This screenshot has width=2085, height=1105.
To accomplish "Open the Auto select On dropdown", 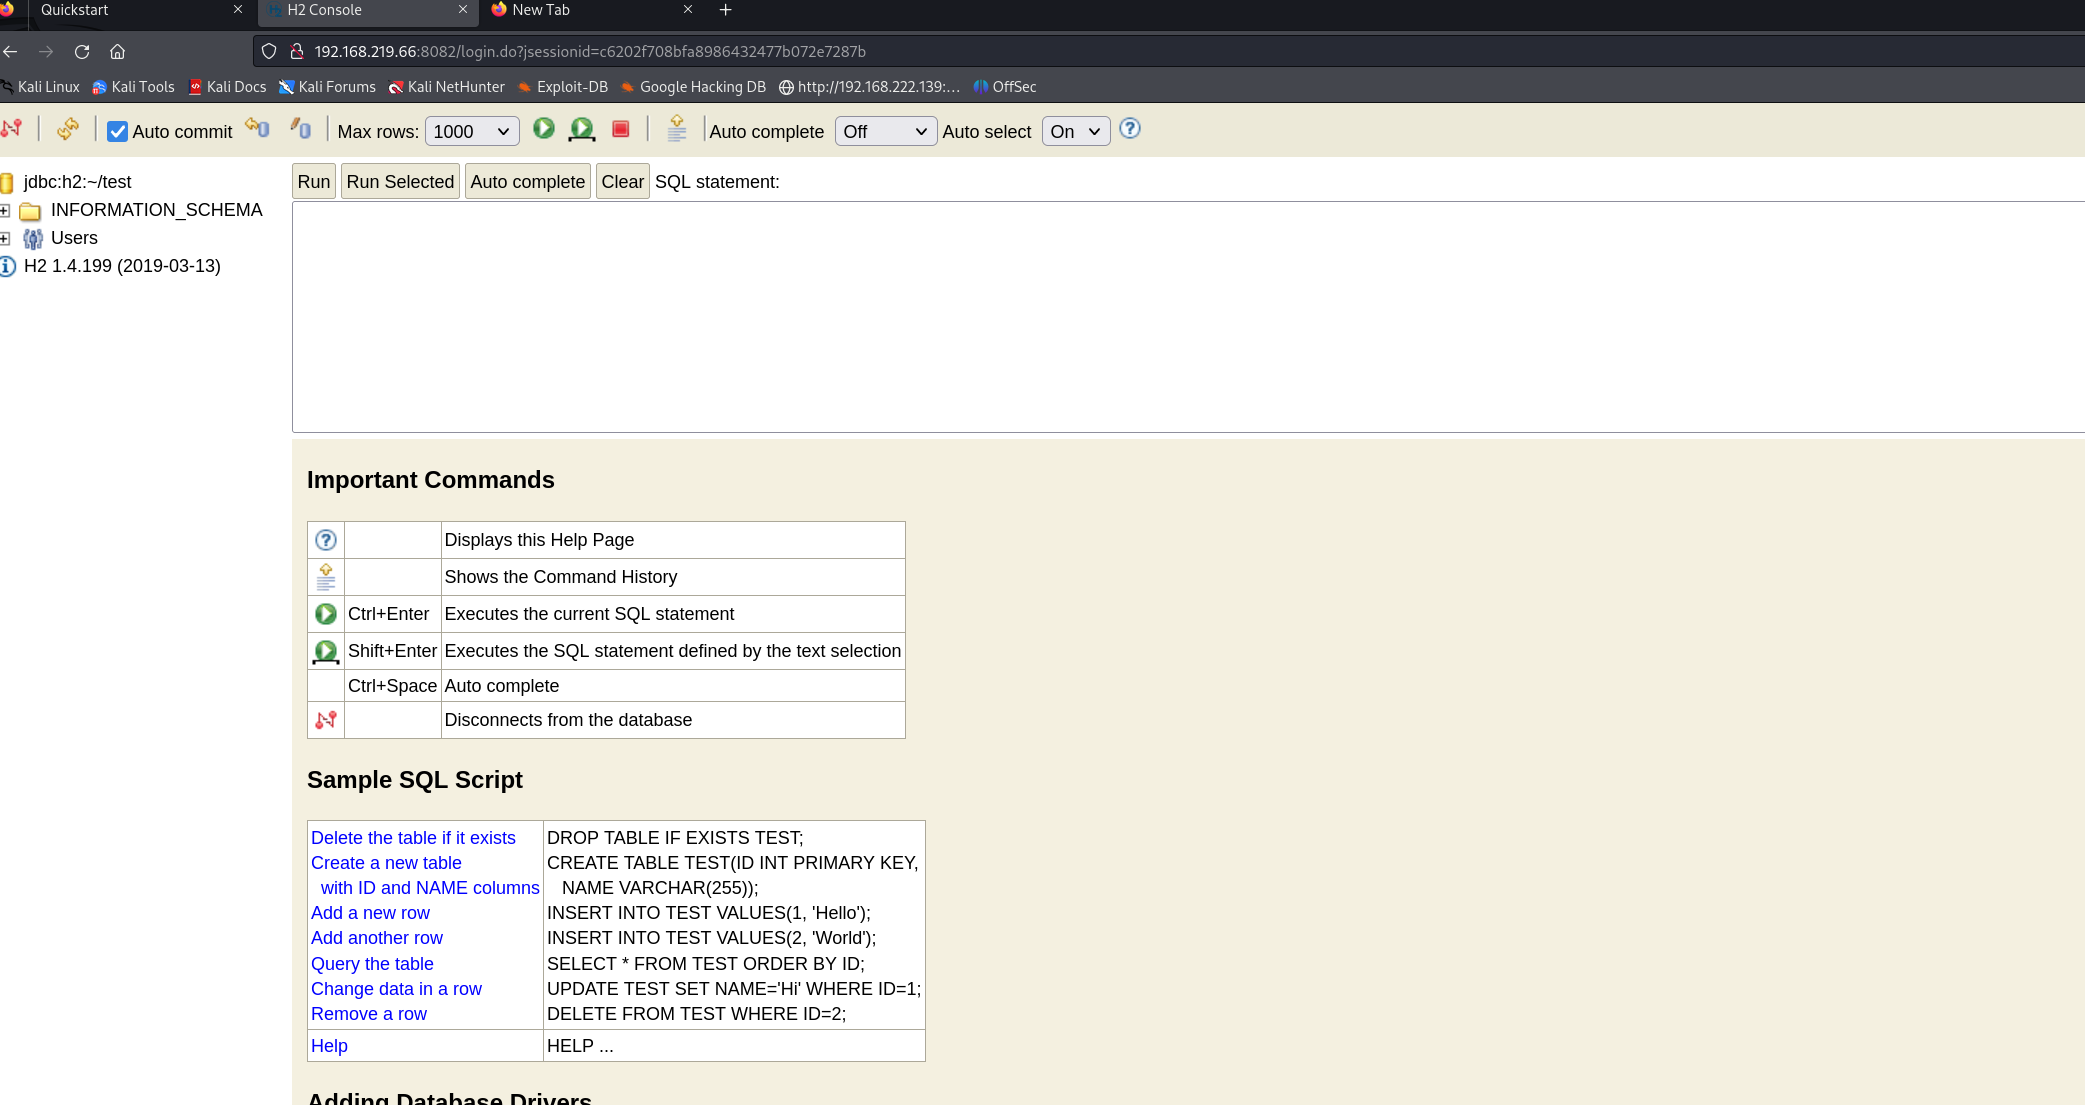I will [1076, 131].
